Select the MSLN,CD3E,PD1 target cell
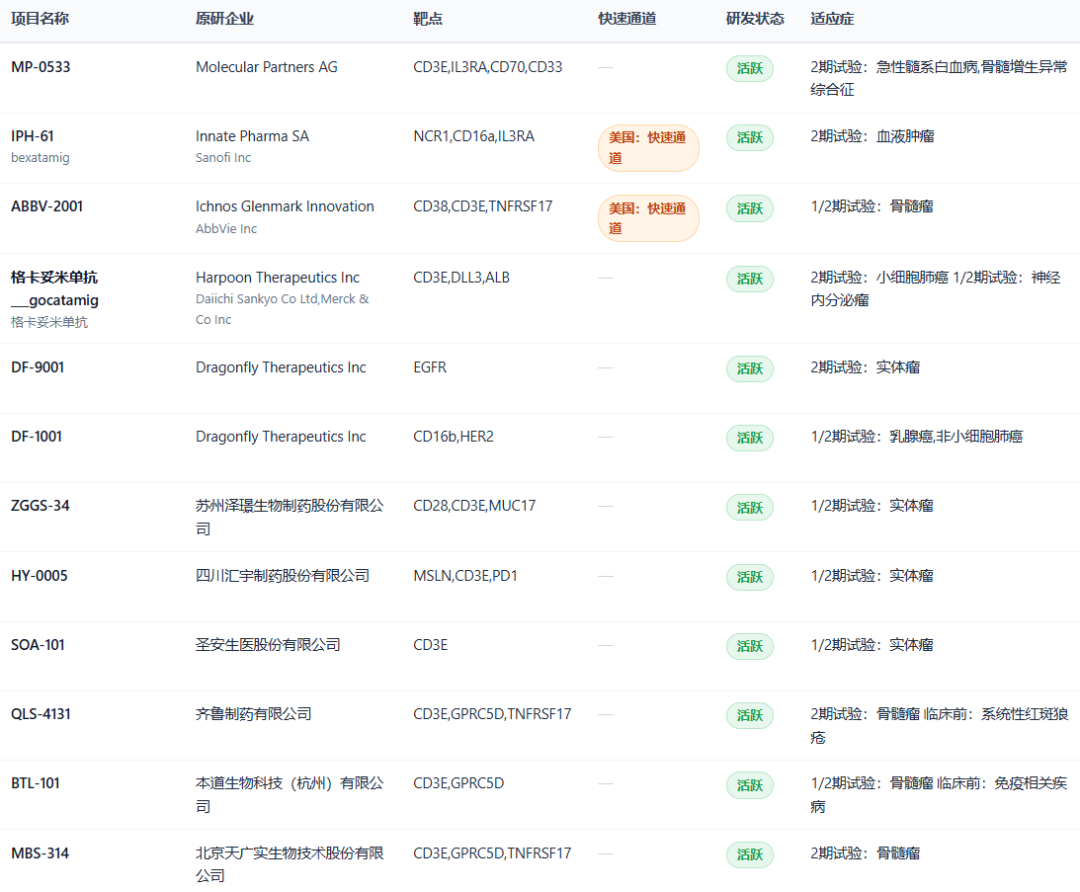 coord(466,575)
